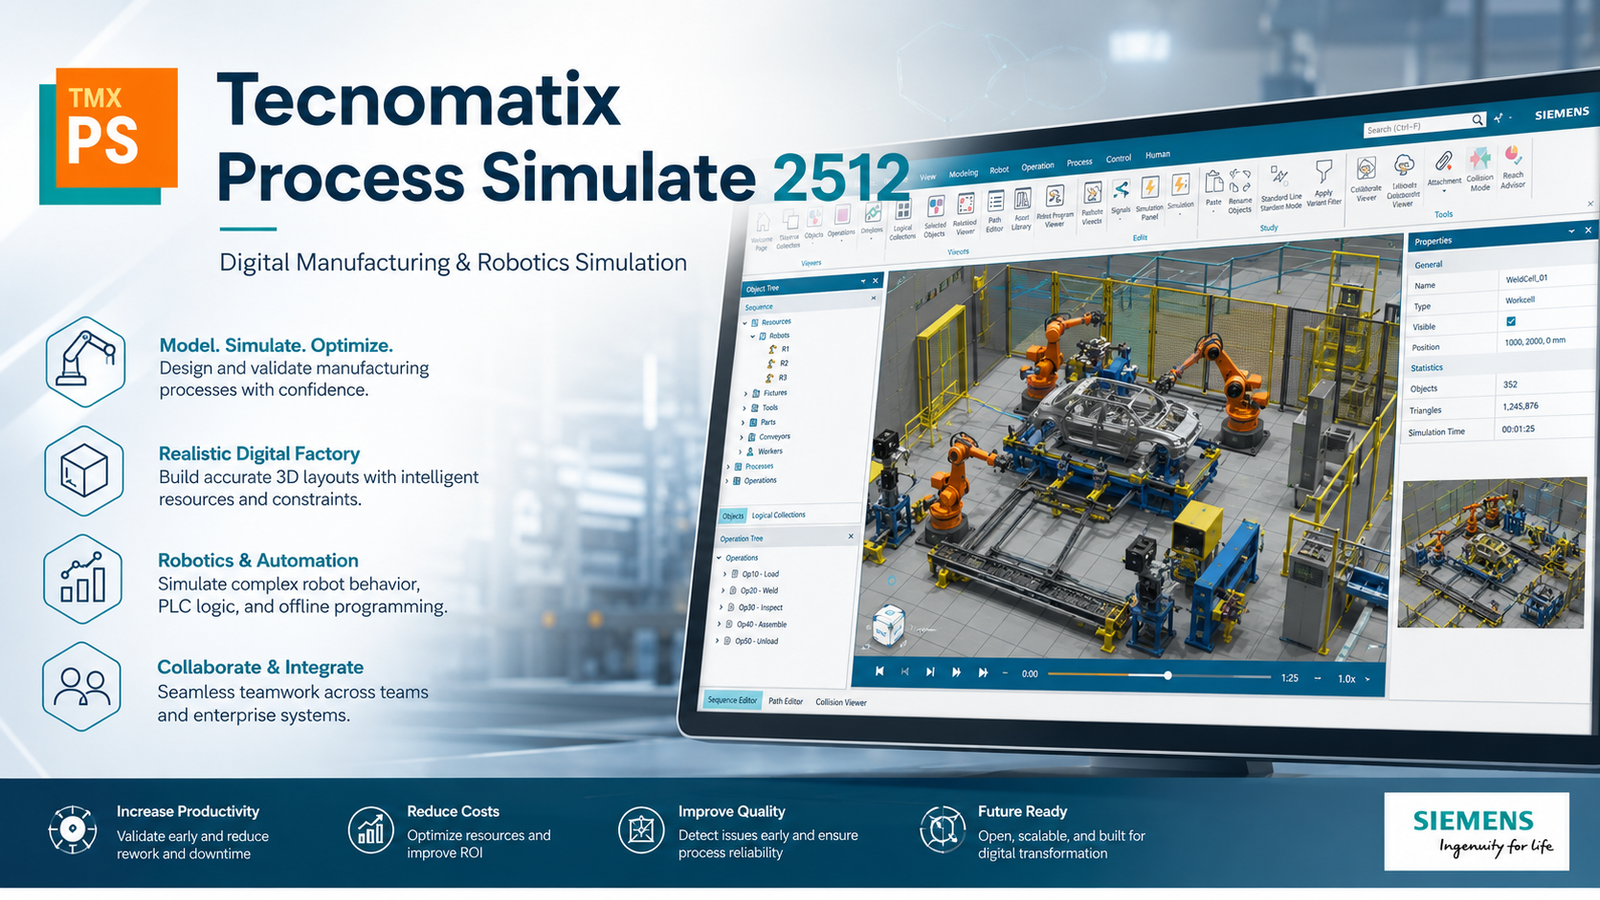Toggle the Visible checkbox in Properties

tap(1511, 321)
